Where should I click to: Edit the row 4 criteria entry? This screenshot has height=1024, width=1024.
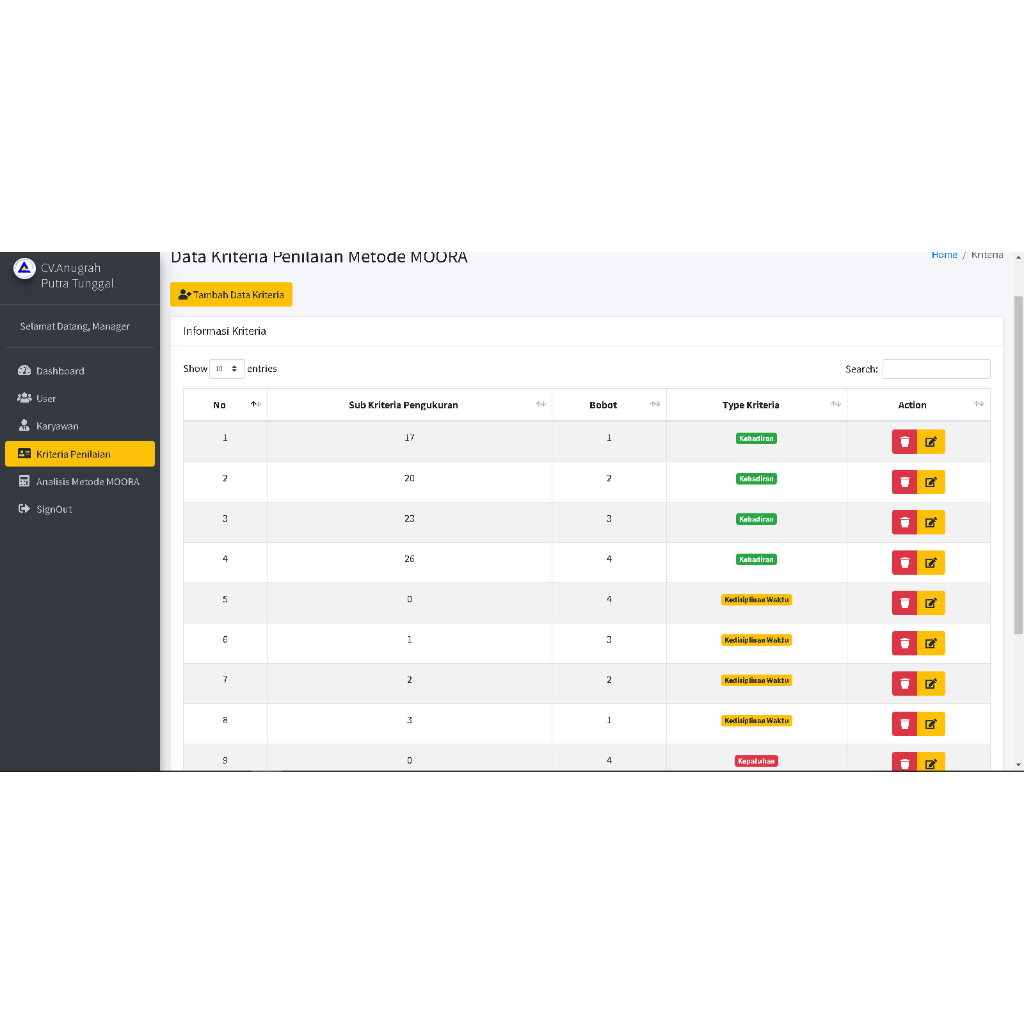pyautogui.click(x=931, y=563)
